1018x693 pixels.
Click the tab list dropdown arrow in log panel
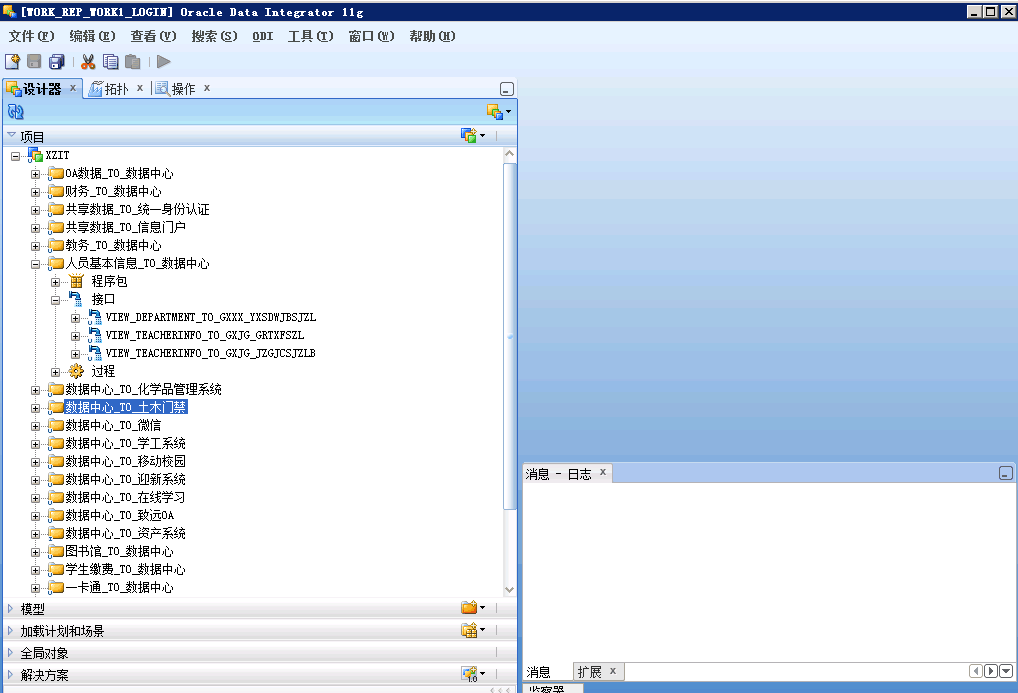click(x=1006, y=671)
